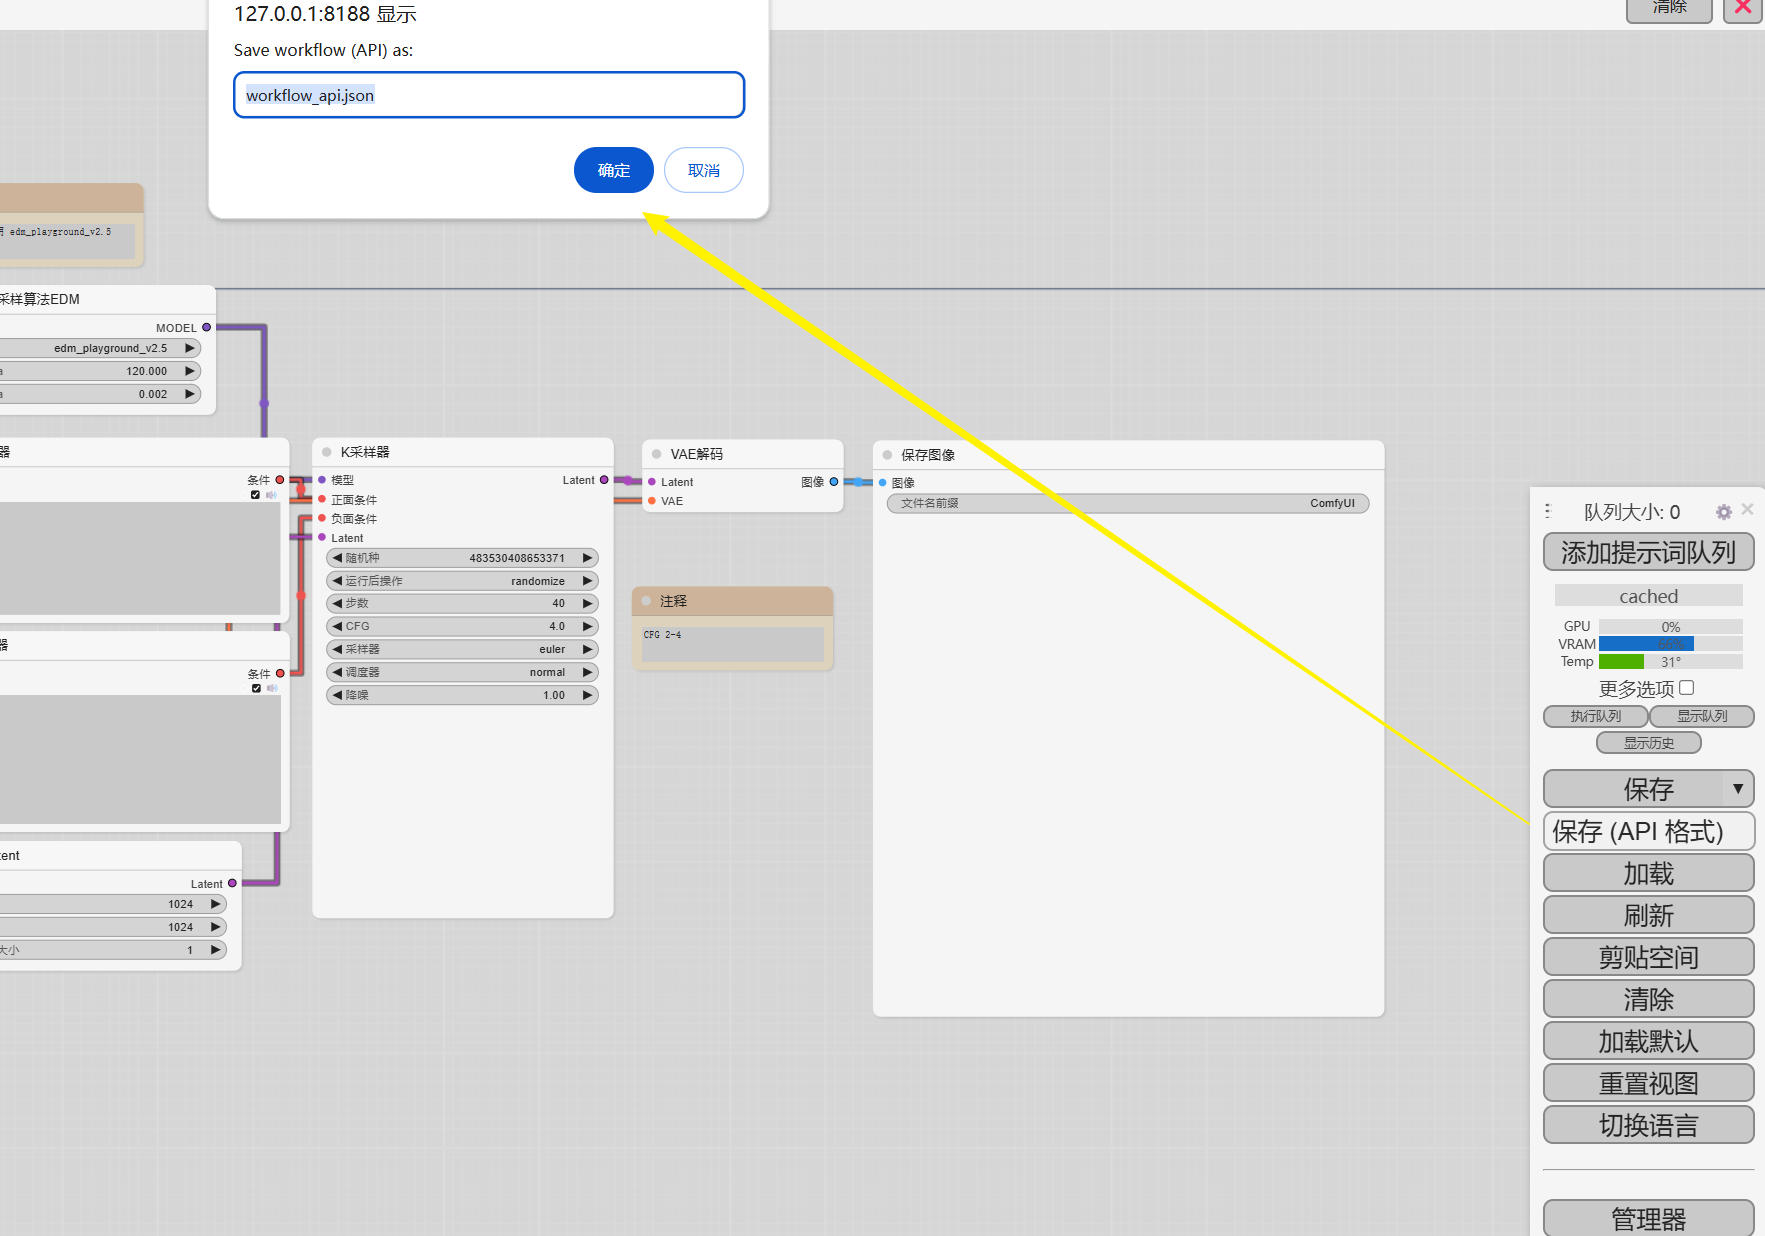Click the K采样器 负面条件 input connector

tap(322, 518)
